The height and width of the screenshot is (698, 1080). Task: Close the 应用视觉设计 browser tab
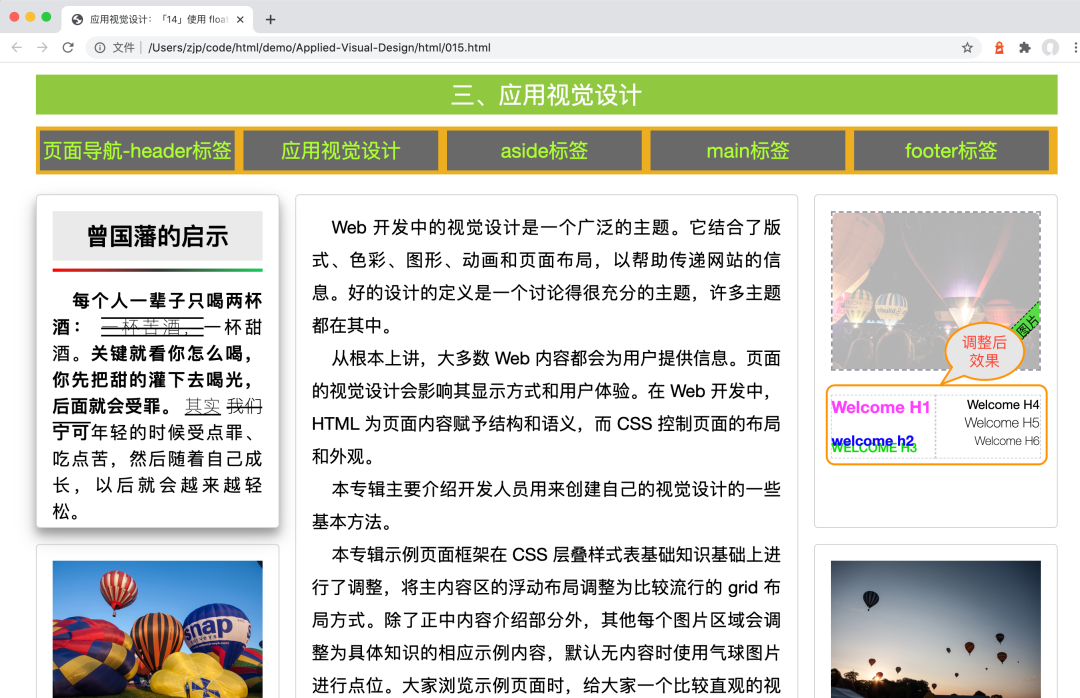pyautogui.click(x=240, y=19)
